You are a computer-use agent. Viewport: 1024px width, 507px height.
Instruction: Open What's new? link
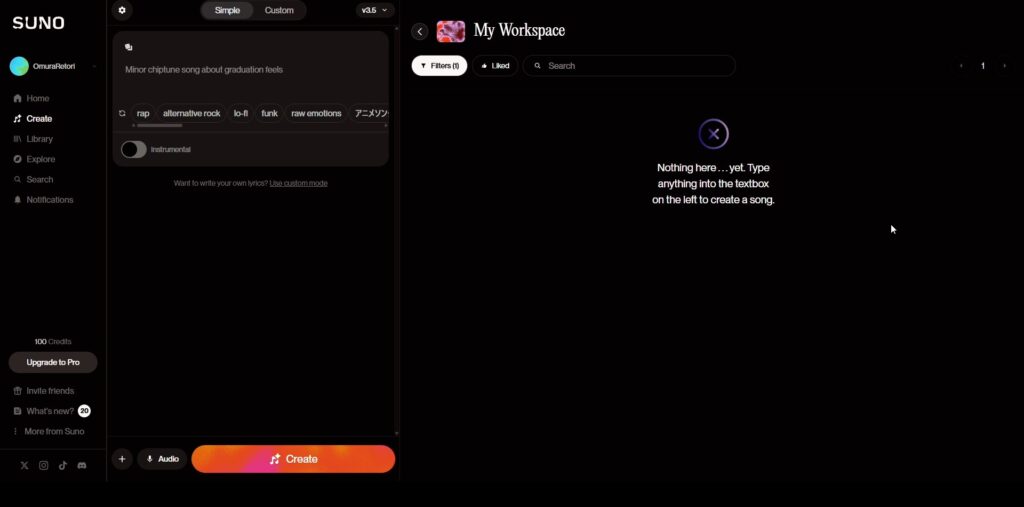(44, 412)
